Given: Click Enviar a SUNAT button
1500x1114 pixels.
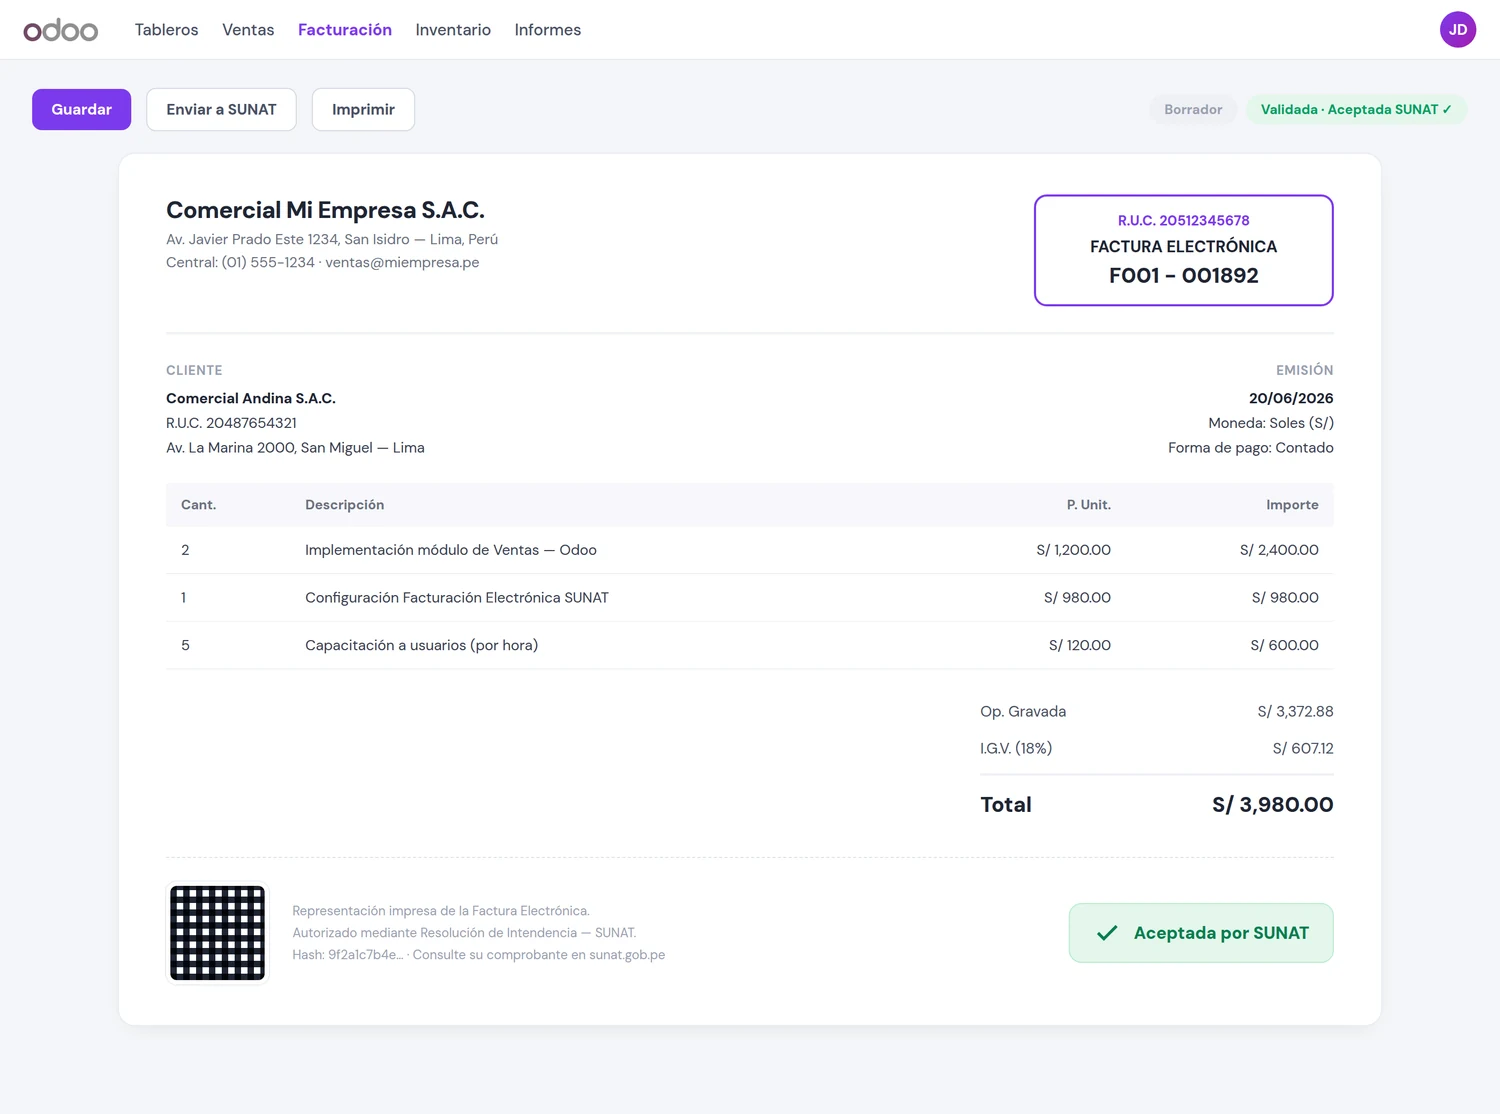Looking at the screenshot, I should pos(221,109).
